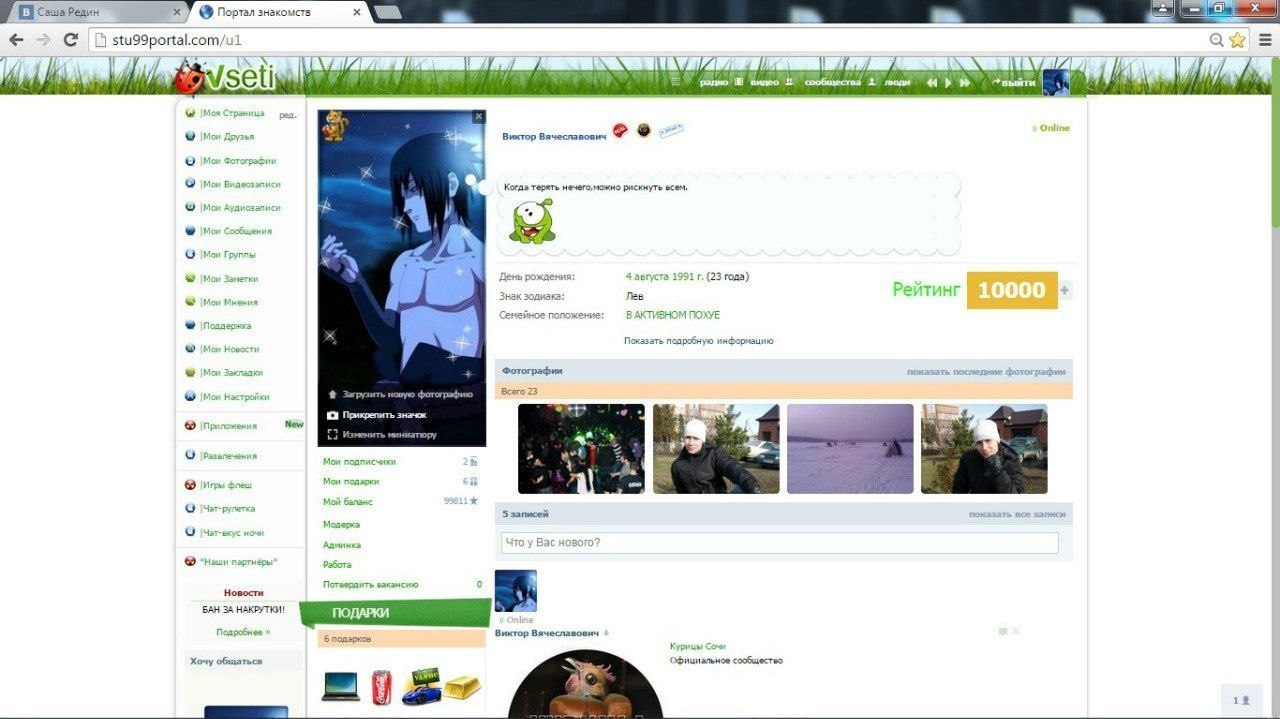
Task: Open Мой баланс link
Action: click(348, 502)
